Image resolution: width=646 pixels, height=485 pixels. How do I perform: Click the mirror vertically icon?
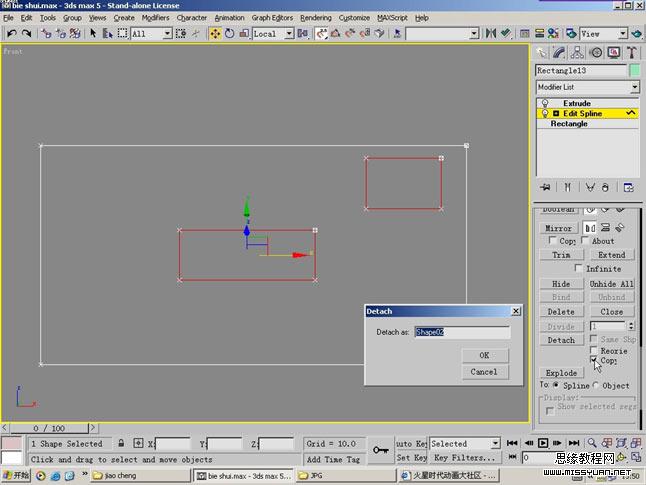(605, 227)
